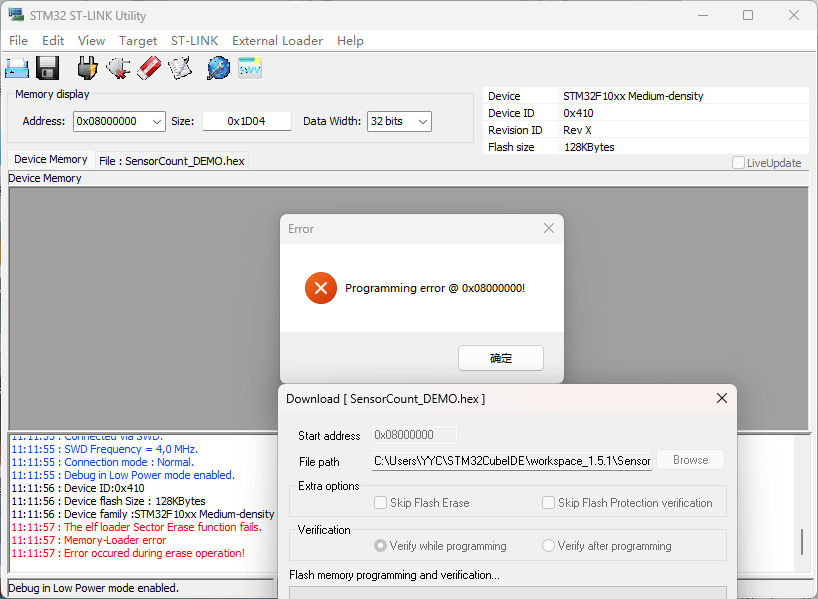
Task: Click the ST-LINK Utility app title icon
Action: point(16,15)
